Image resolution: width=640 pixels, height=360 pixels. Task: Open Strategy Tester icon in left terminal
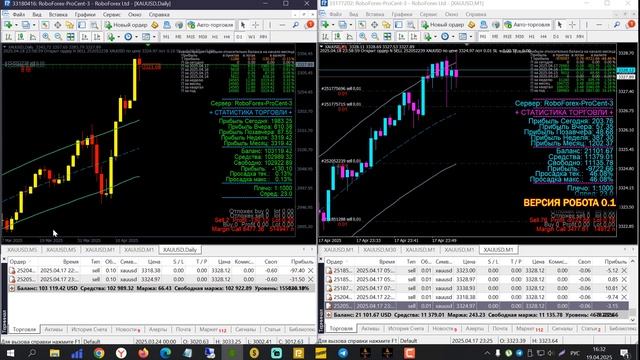94,25
